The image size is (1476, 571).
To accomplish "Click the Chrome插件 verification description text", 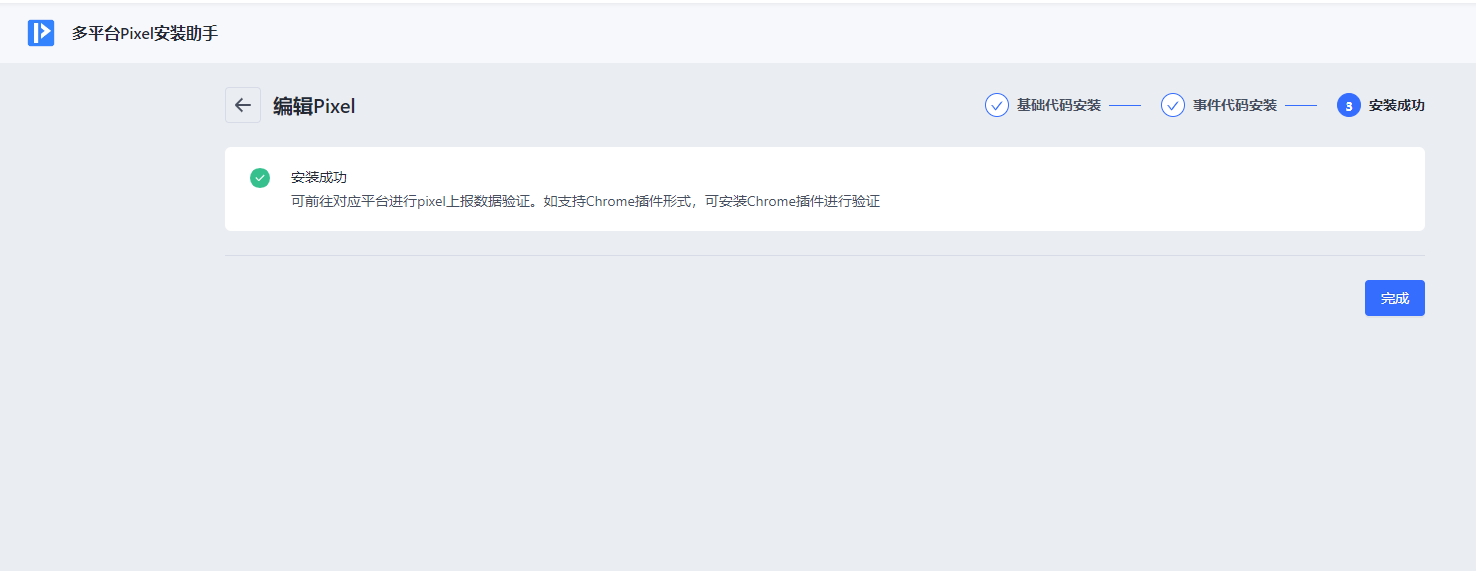I will pyautogui.click(x=585, y=201).
